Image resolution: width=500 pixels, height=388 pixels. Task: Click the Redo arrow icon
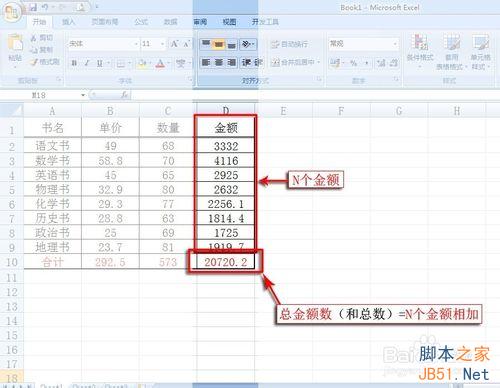(x=63, y=7)
